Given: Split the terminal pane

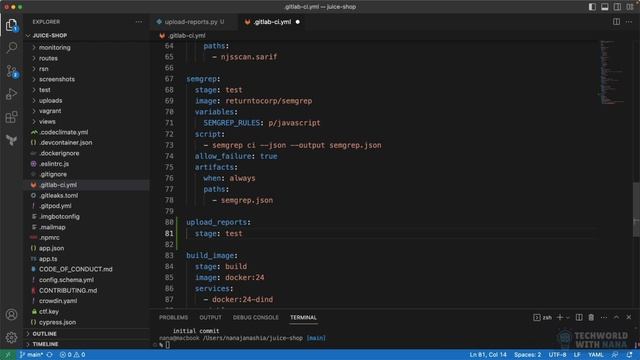Looking at the screenshot, I should [x=579, y=317].
